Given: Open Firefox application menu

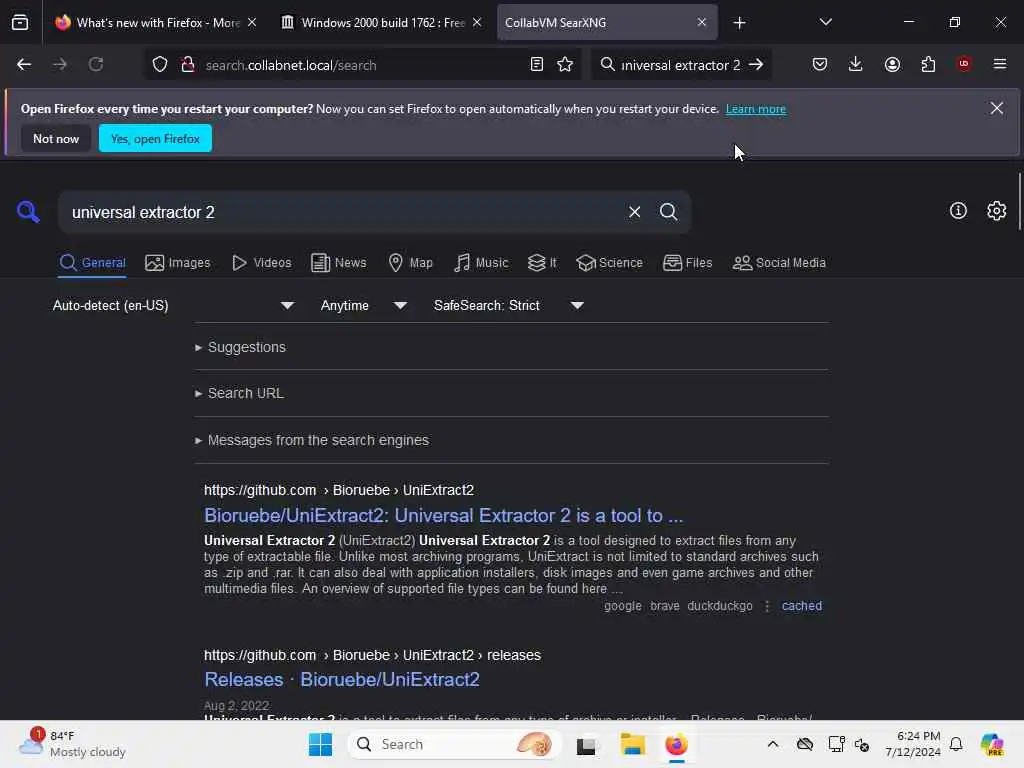Looking at the screenshot, I should [x=1000, y=64].
